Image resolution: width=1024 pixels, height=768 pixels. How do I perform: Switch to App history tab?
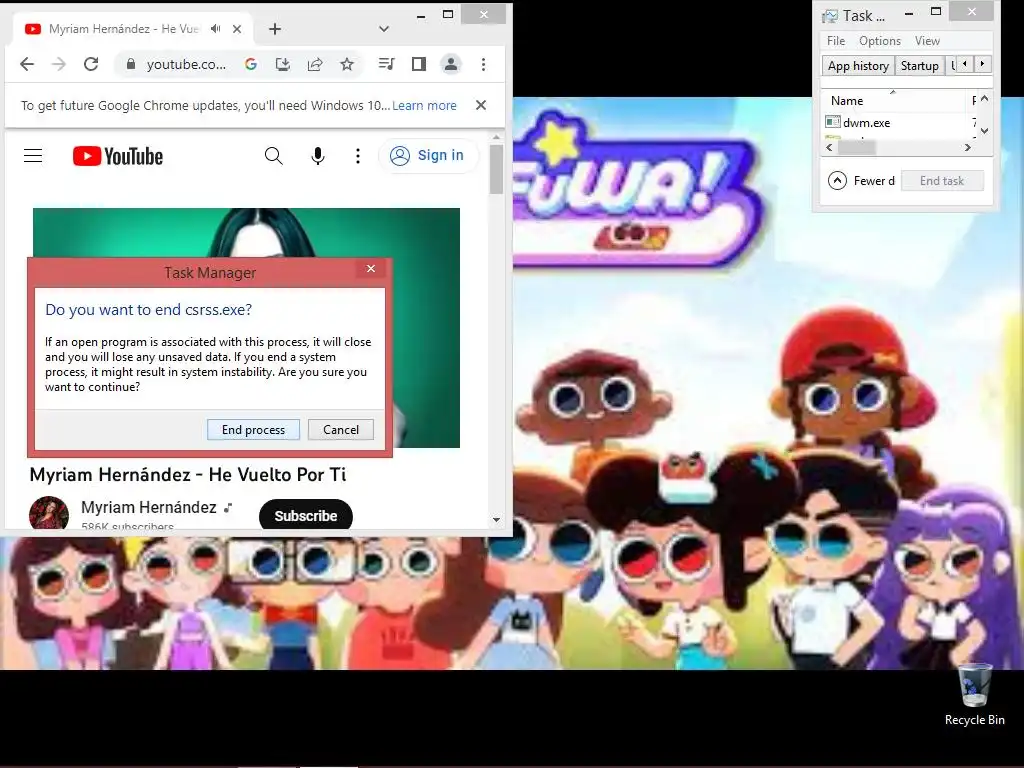858,65
